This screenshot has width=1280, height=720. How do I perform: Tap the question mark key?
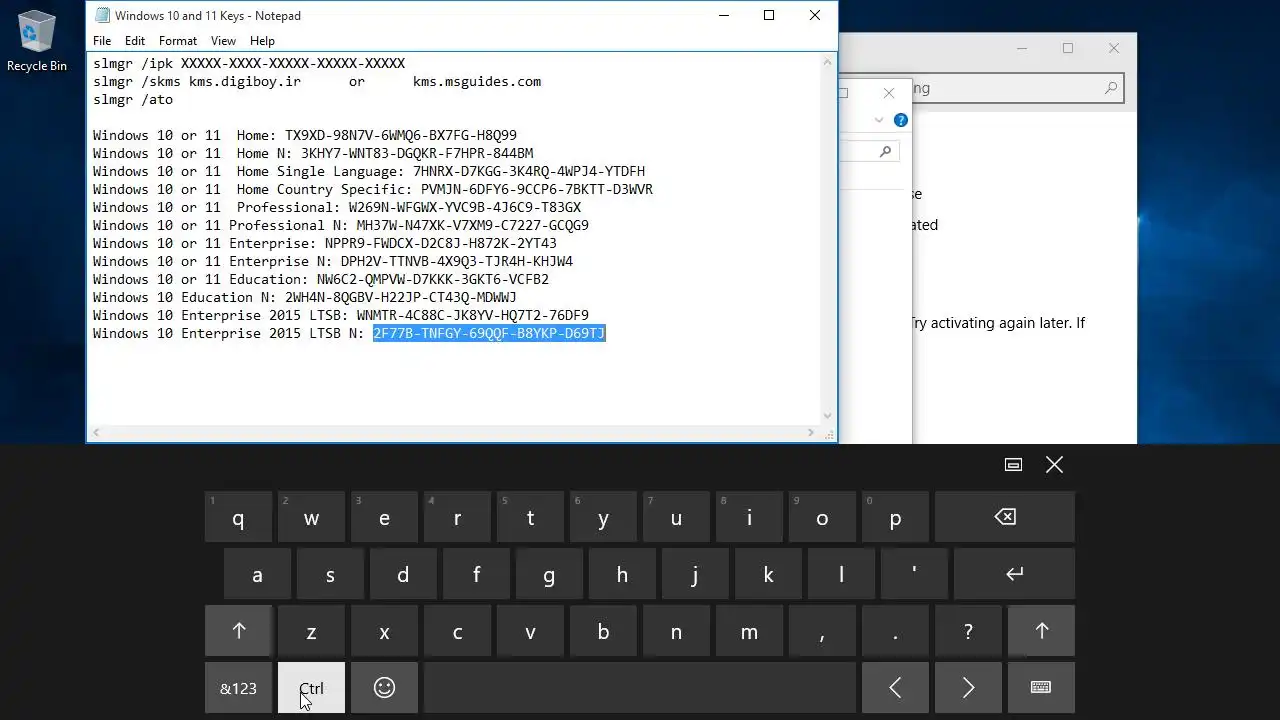click(x=968, y=631)
